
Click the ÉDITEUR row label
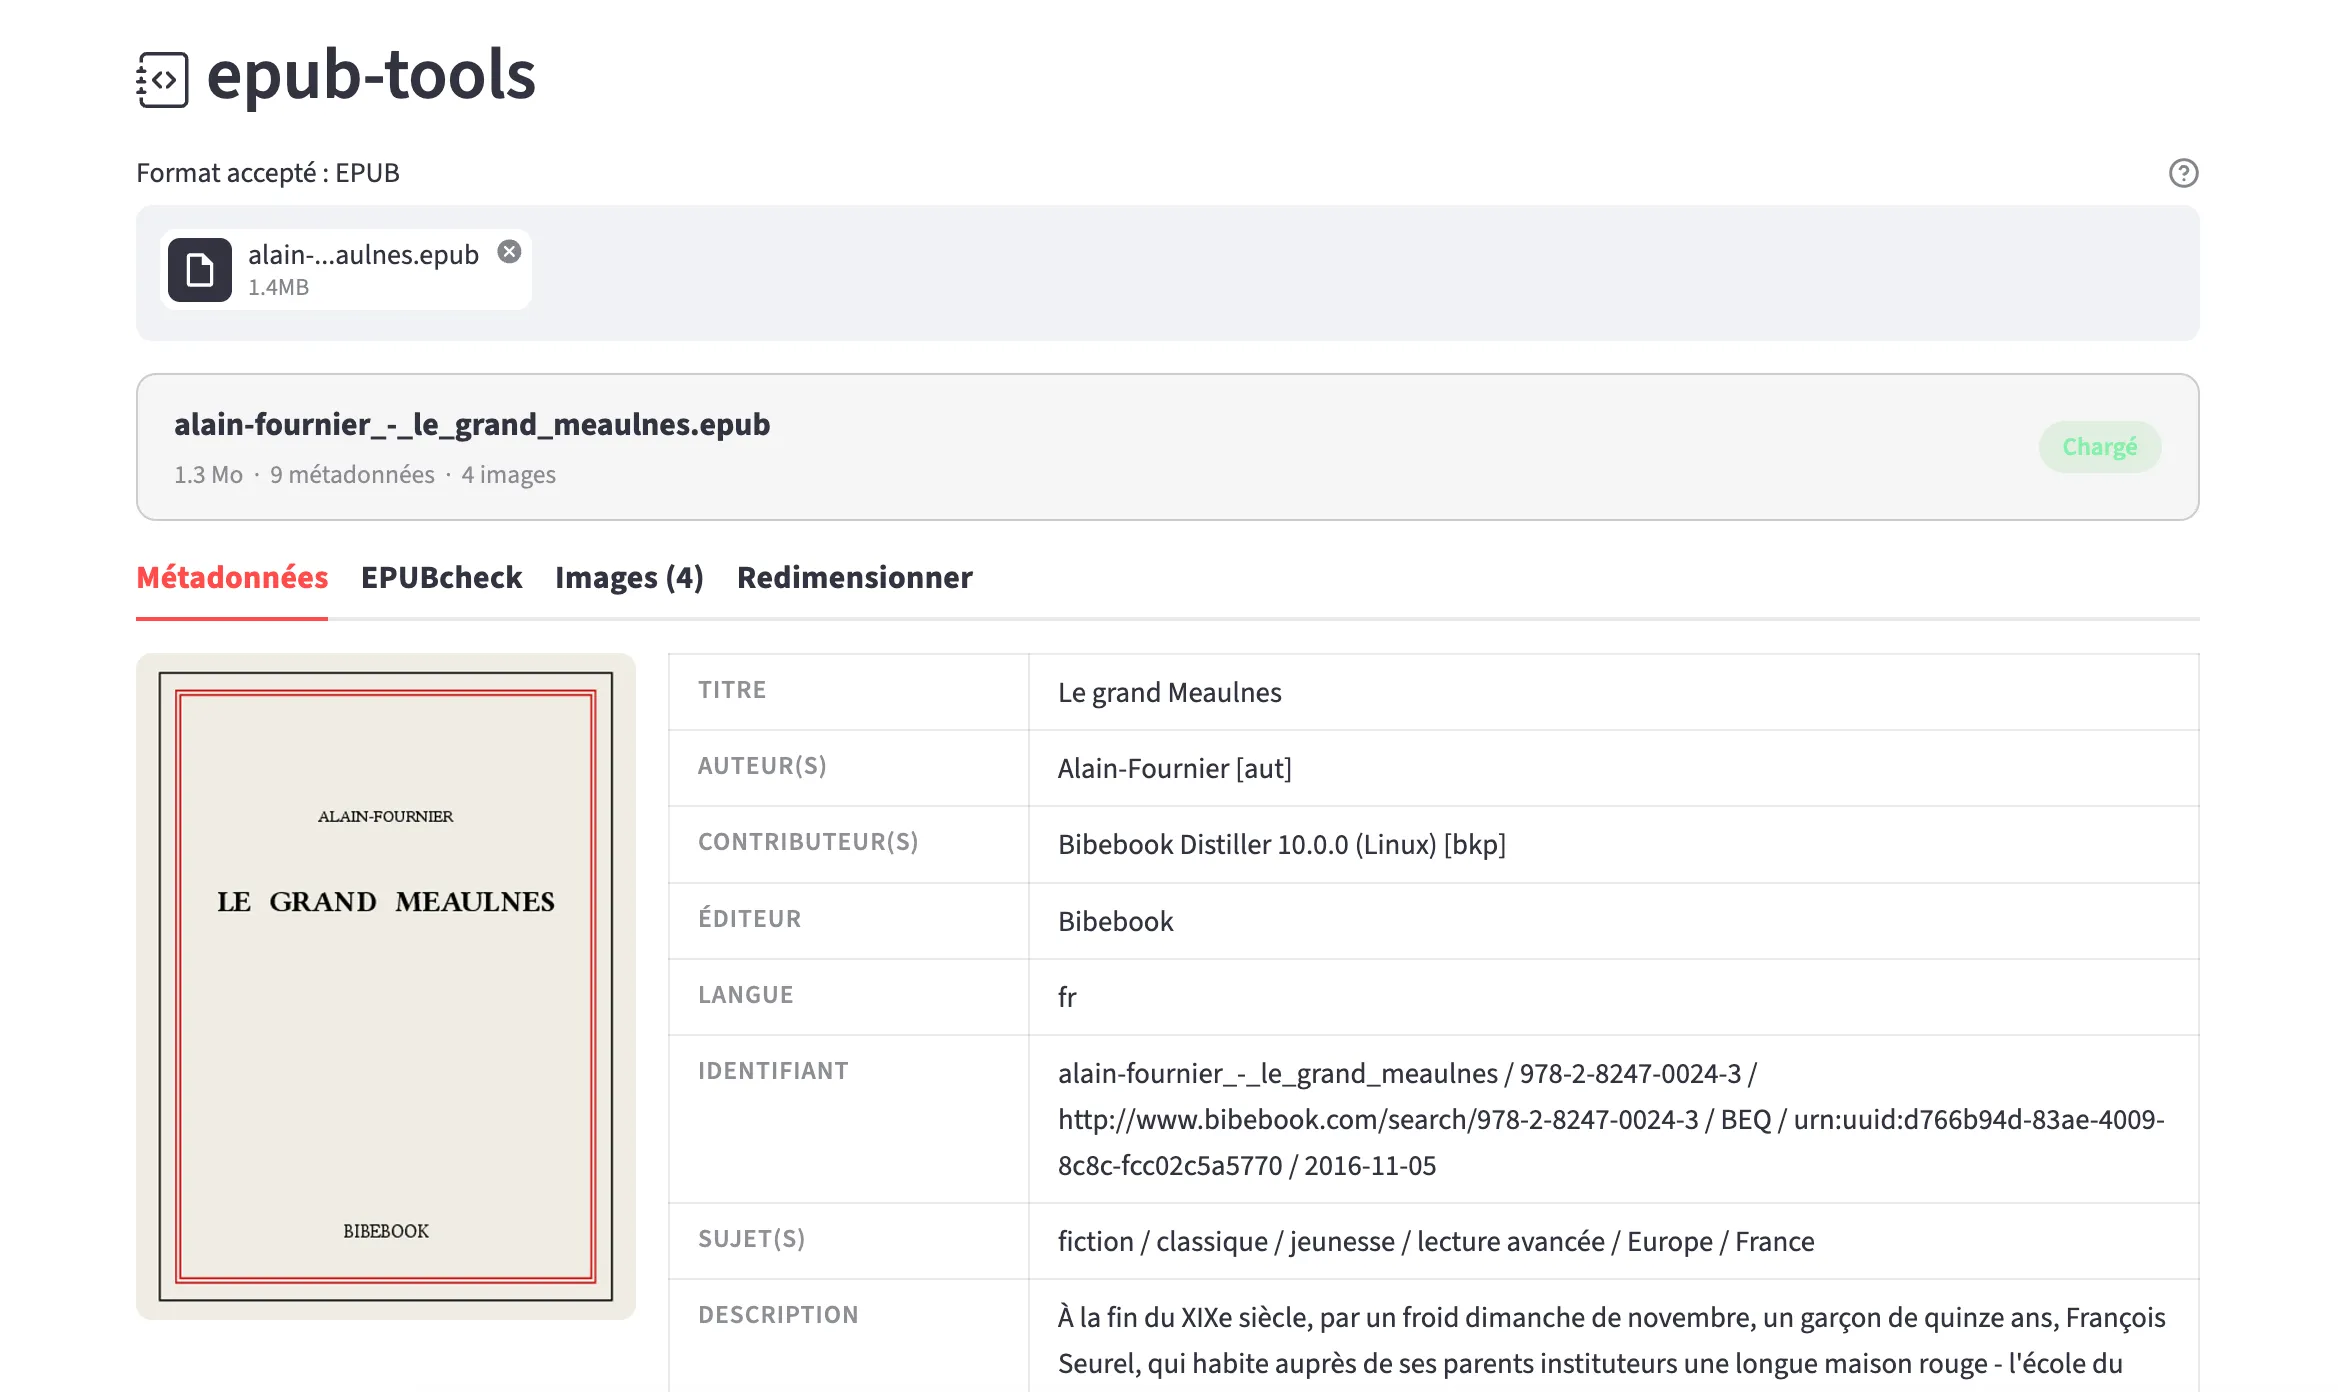pyautogui.click(x=749, y=918)
